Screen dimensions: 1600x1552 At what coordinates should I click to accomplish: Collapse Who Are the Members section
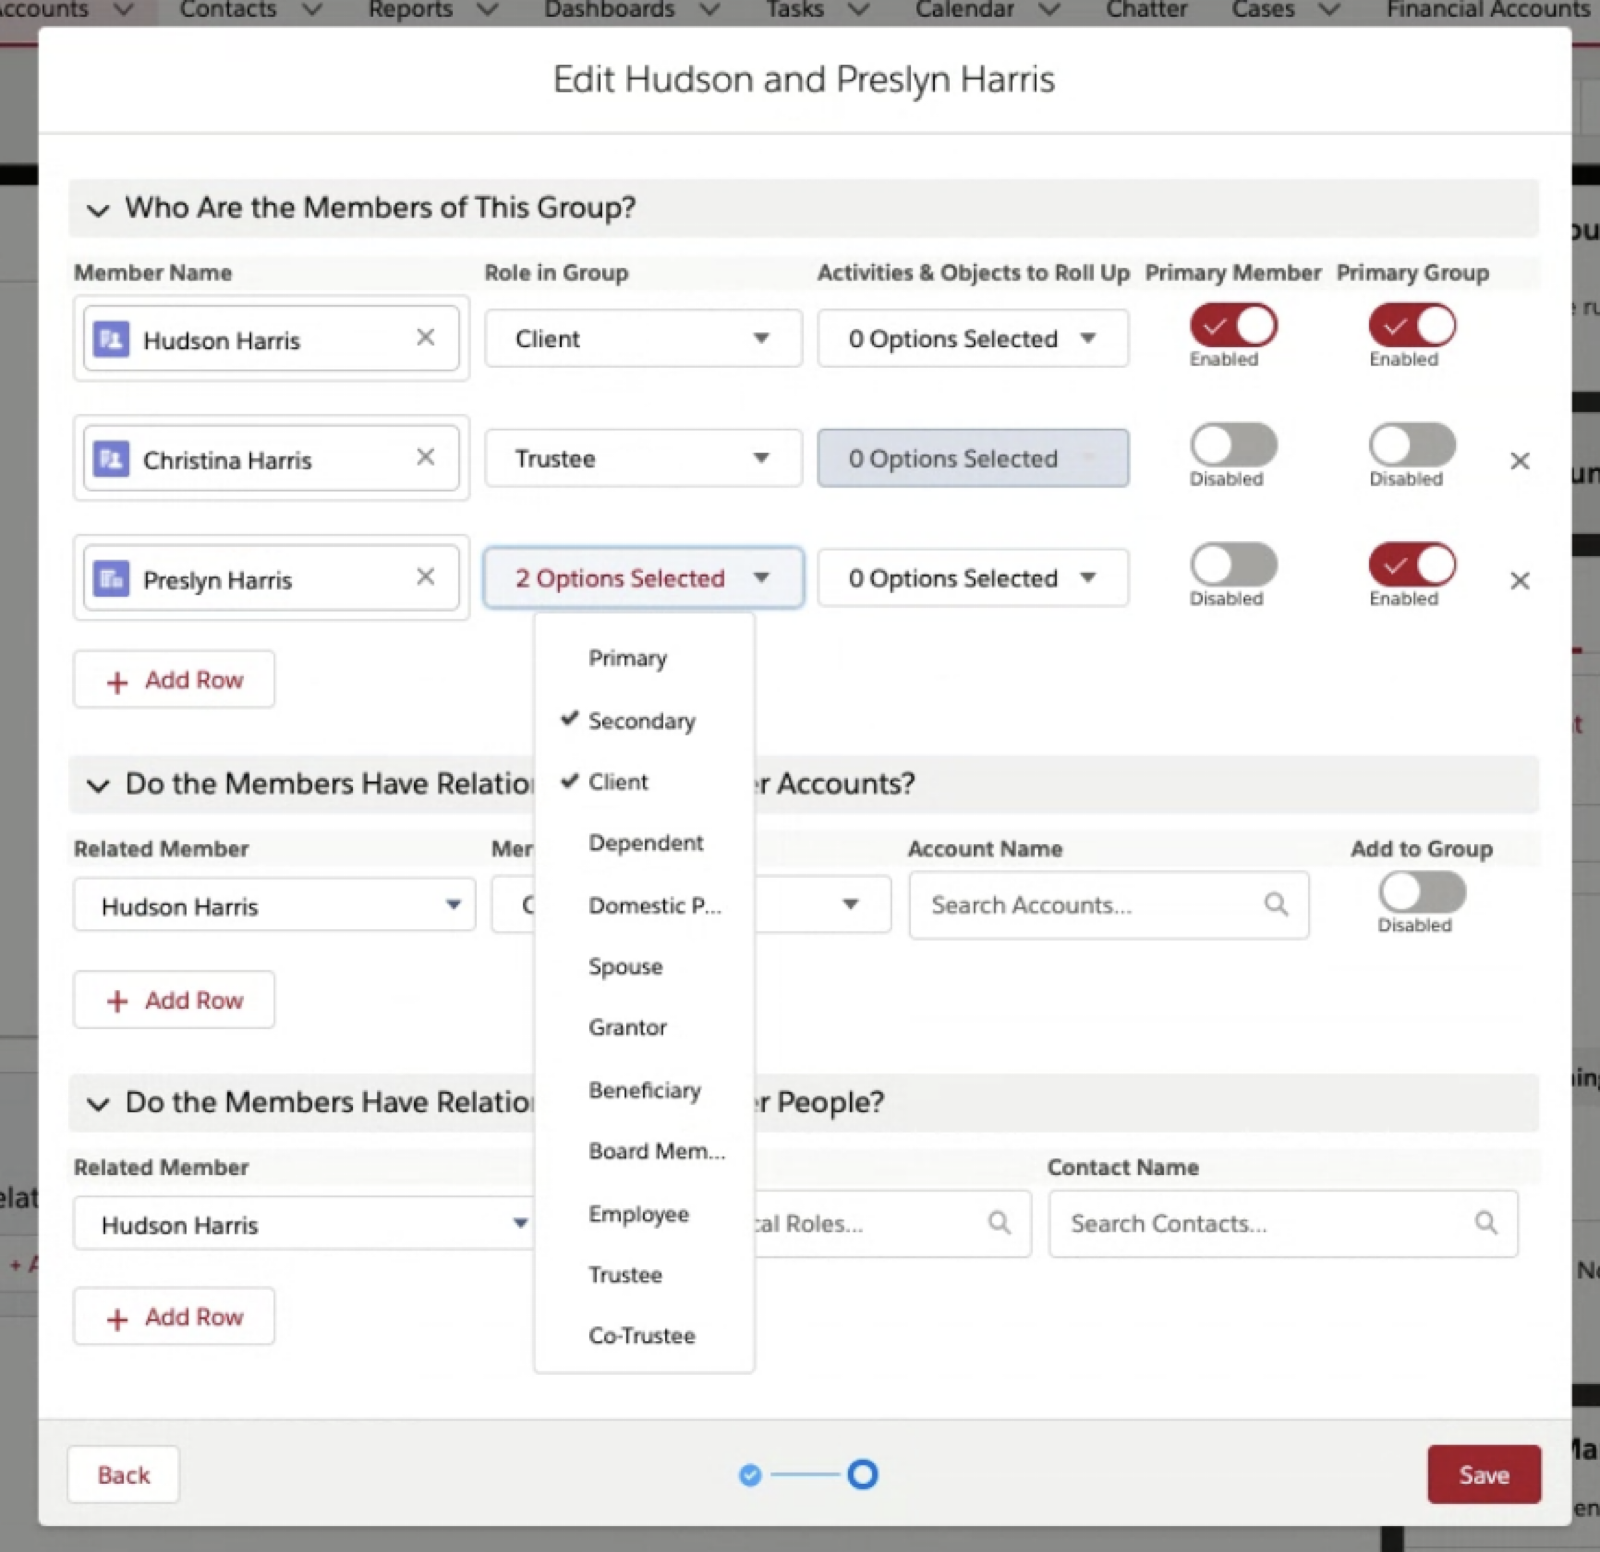point(98,209)
